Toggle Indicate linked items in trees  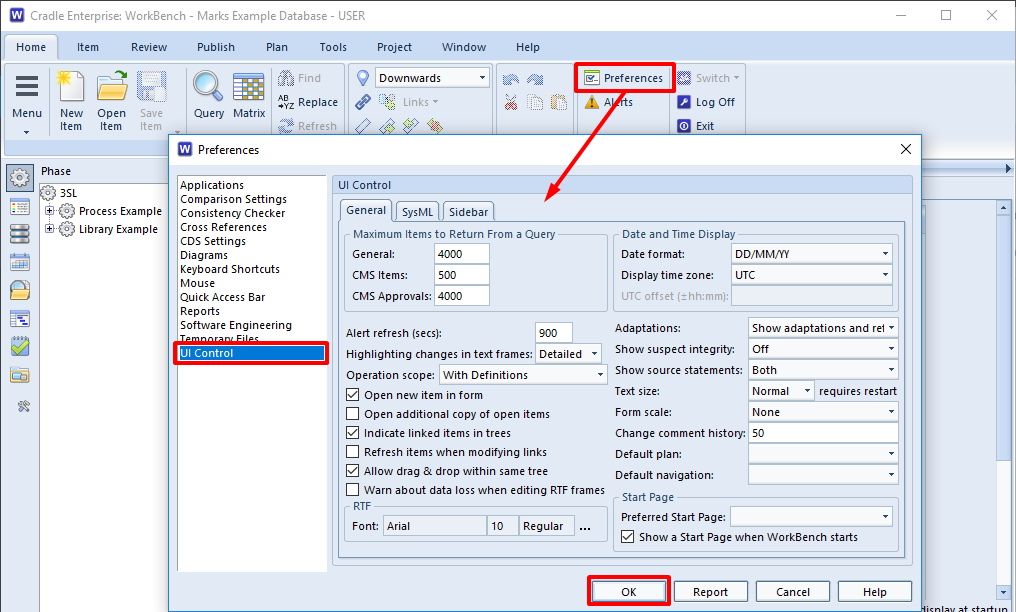point(352,433)
